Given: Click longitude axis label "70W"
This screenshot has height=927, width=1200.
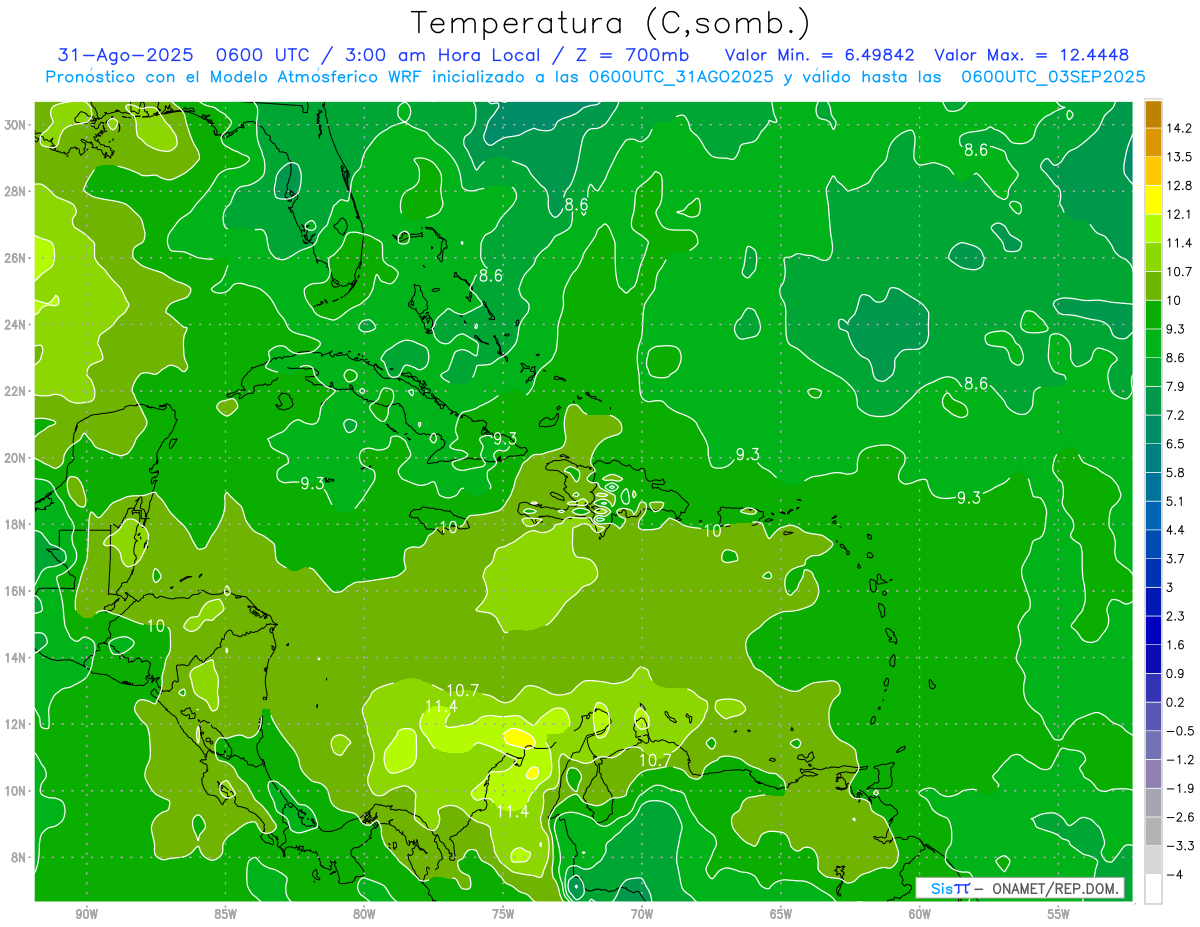Looking at the screenshot, I should click(x=642, y=914).
